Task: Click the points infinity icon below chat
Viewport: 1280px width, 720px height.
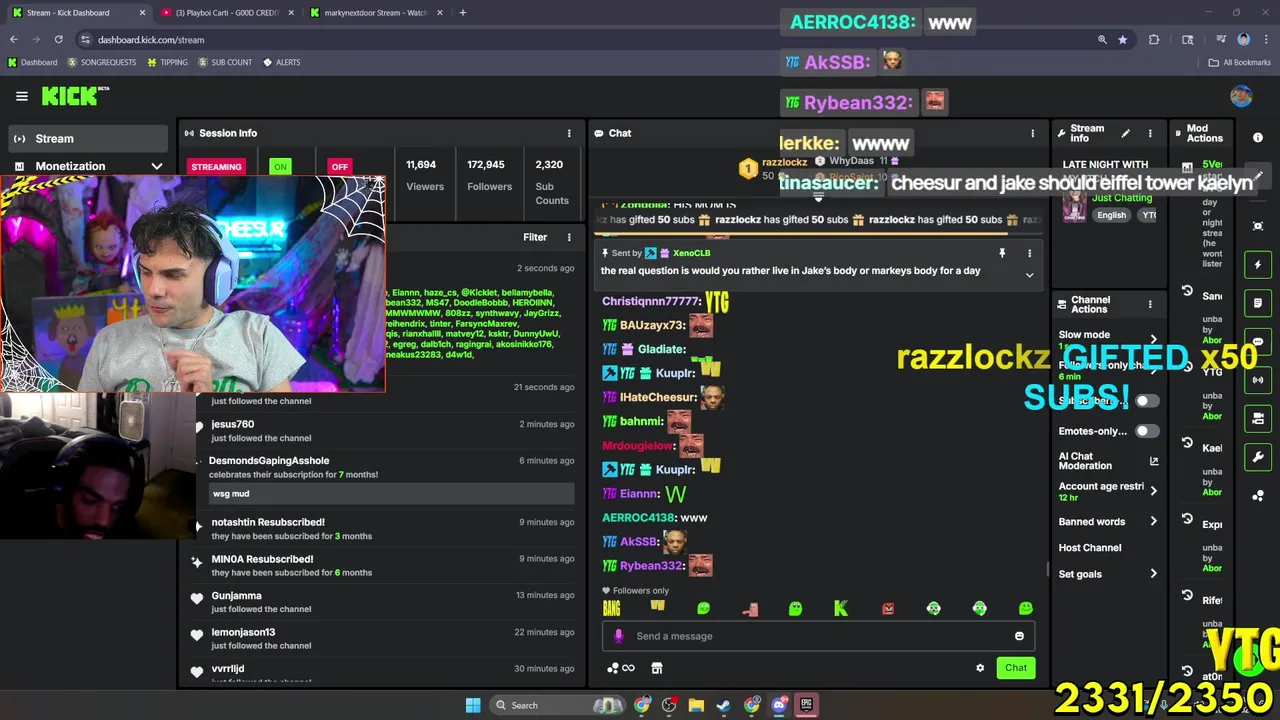Action: [x=621, y=668]
